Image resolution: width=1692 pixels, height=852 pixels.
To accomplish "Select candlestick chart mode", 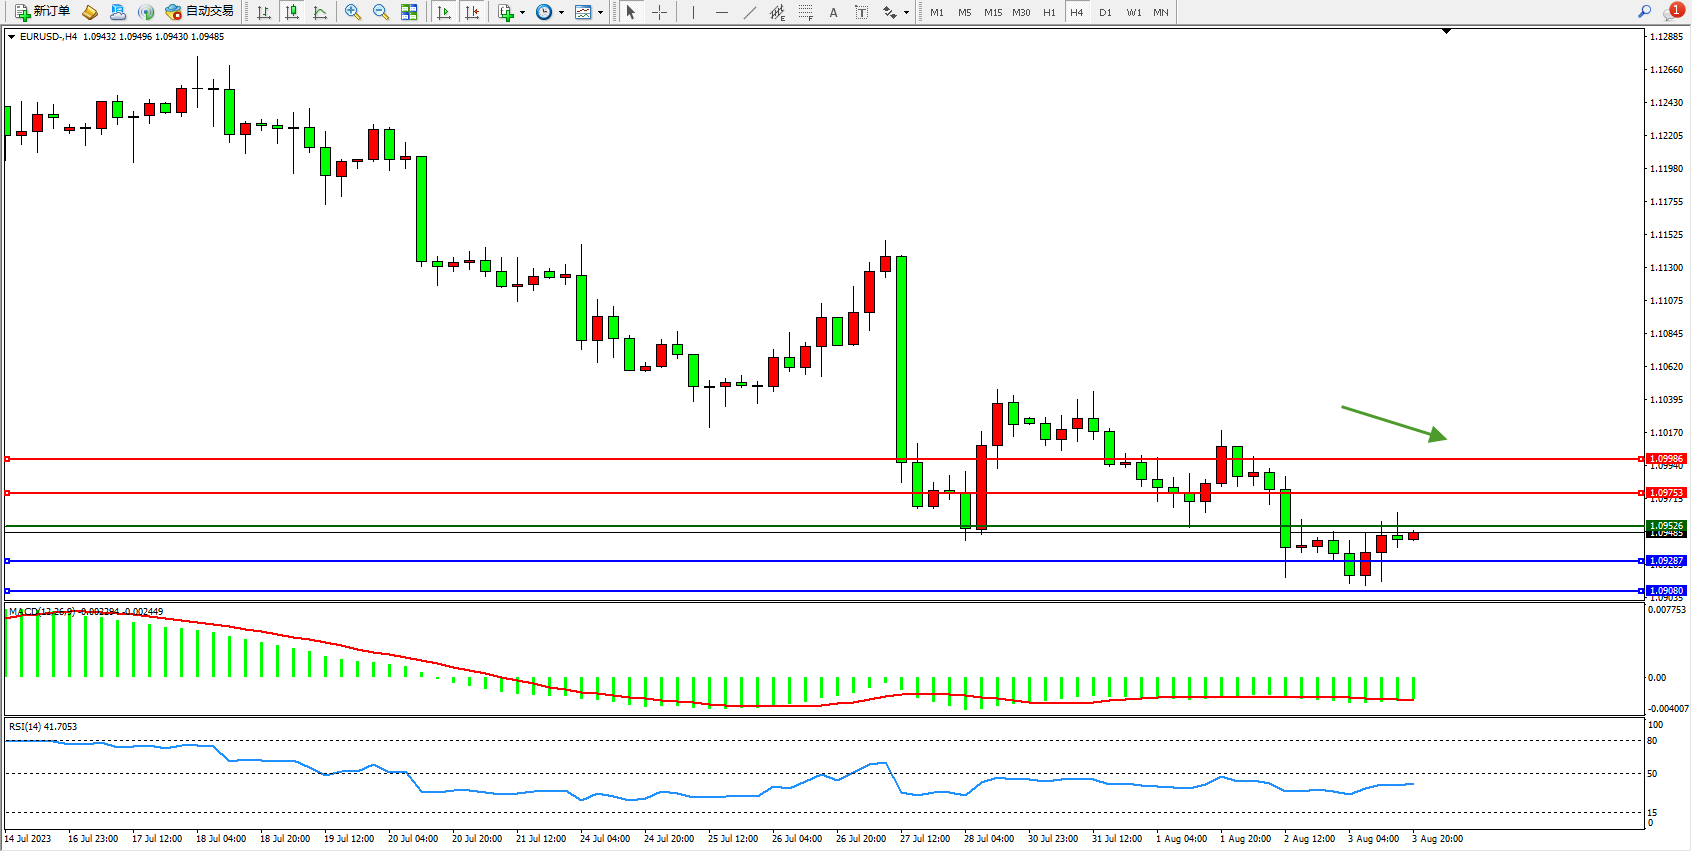I will point(292,12).
